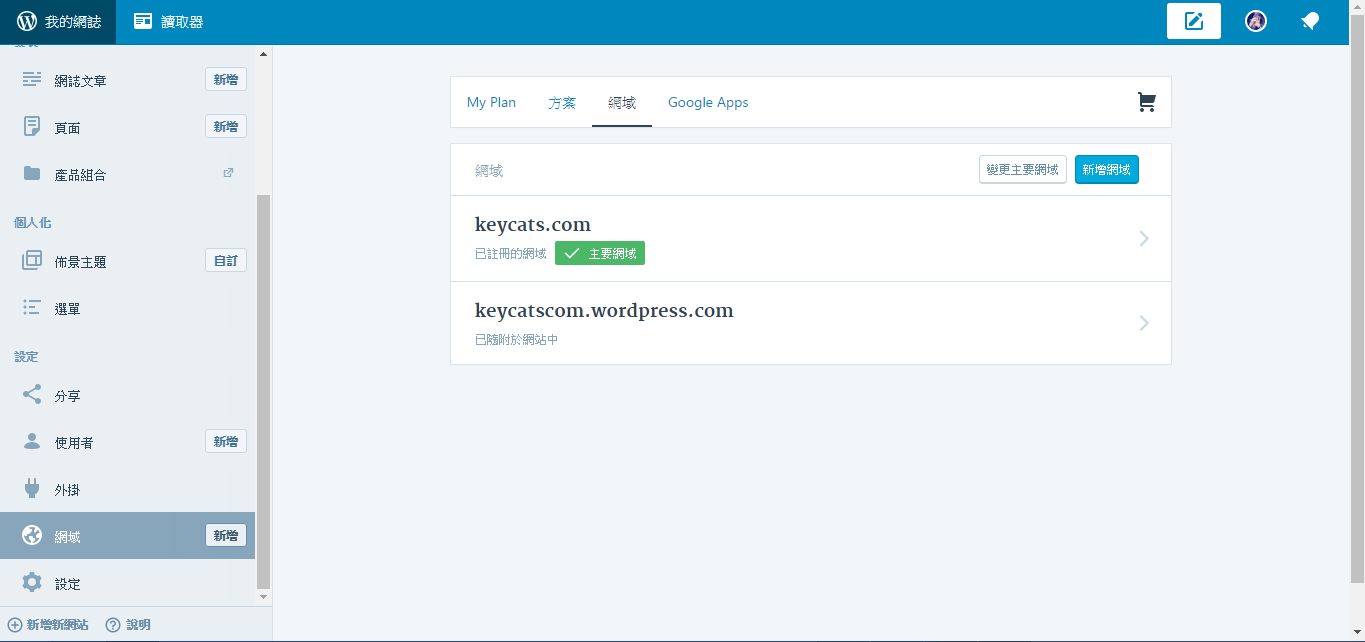Click the keycats.com domain name
Viewport: 1365px width, 642px height.
pos(533,224)
